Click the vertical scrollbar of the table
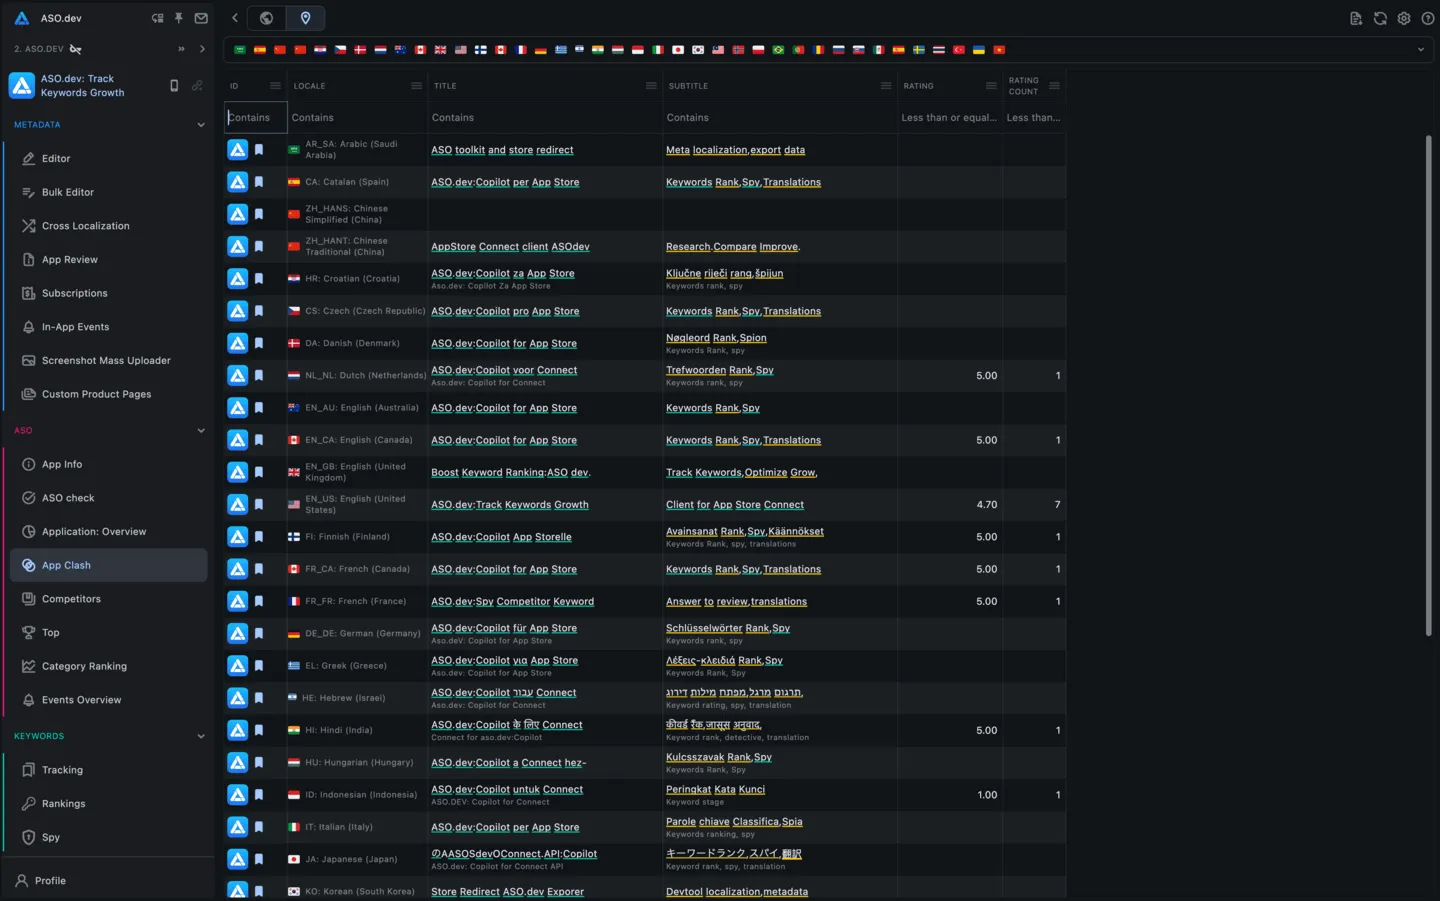This screenshot has width=1440, height=901. (x=1428, y=385)
